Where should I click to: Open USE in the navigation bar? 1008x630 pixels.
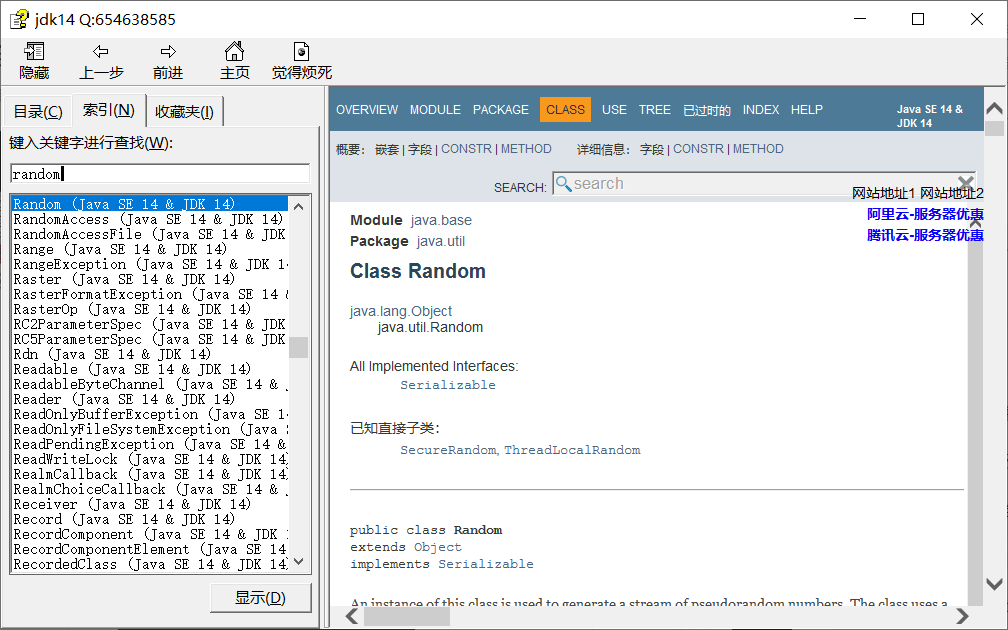(614, 110)
